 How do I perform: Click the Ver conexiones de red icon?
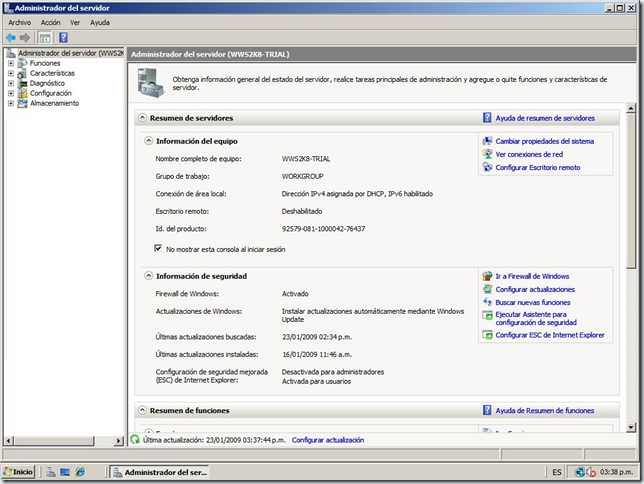coord(487,154)
